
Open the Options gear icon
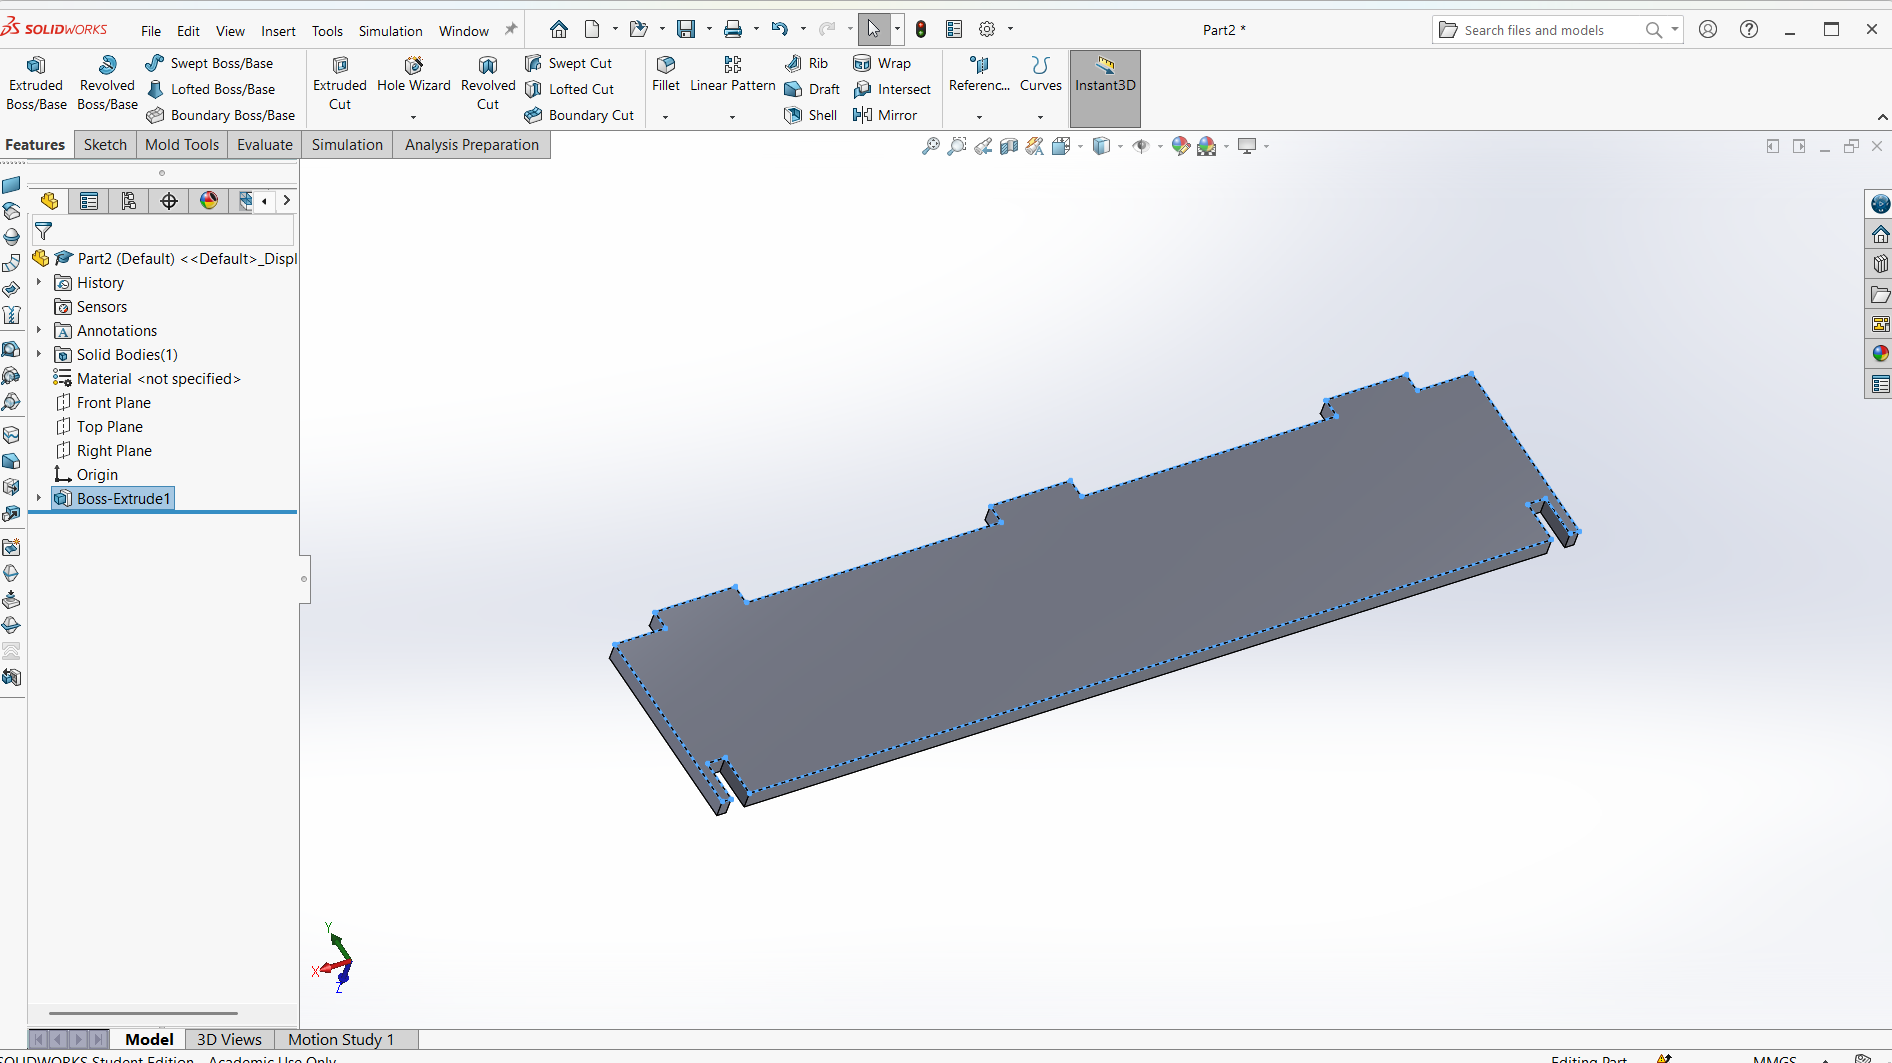tap(987, 29)
